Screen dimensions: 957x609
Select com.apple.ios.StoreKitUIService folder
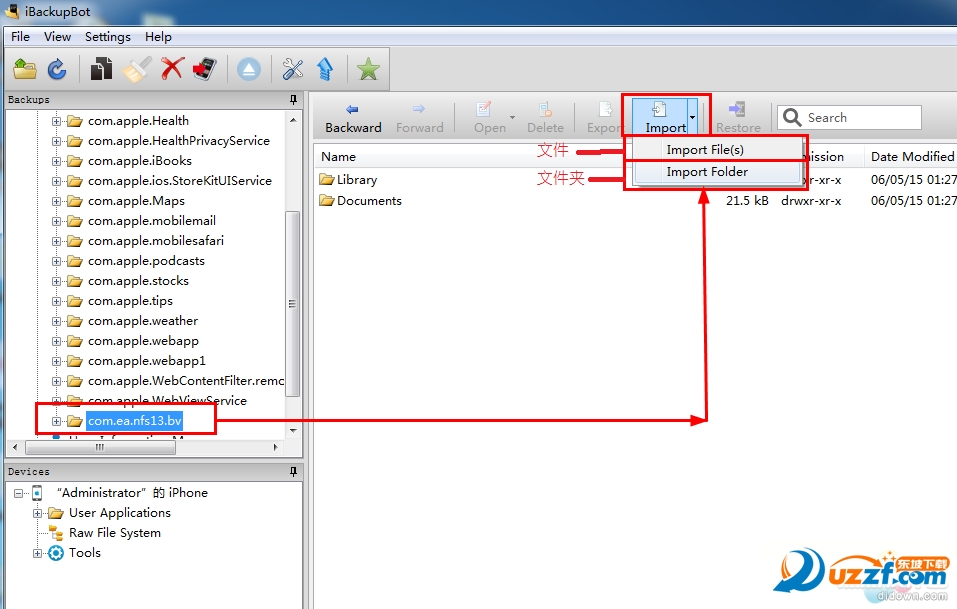(x=179, y=181)
